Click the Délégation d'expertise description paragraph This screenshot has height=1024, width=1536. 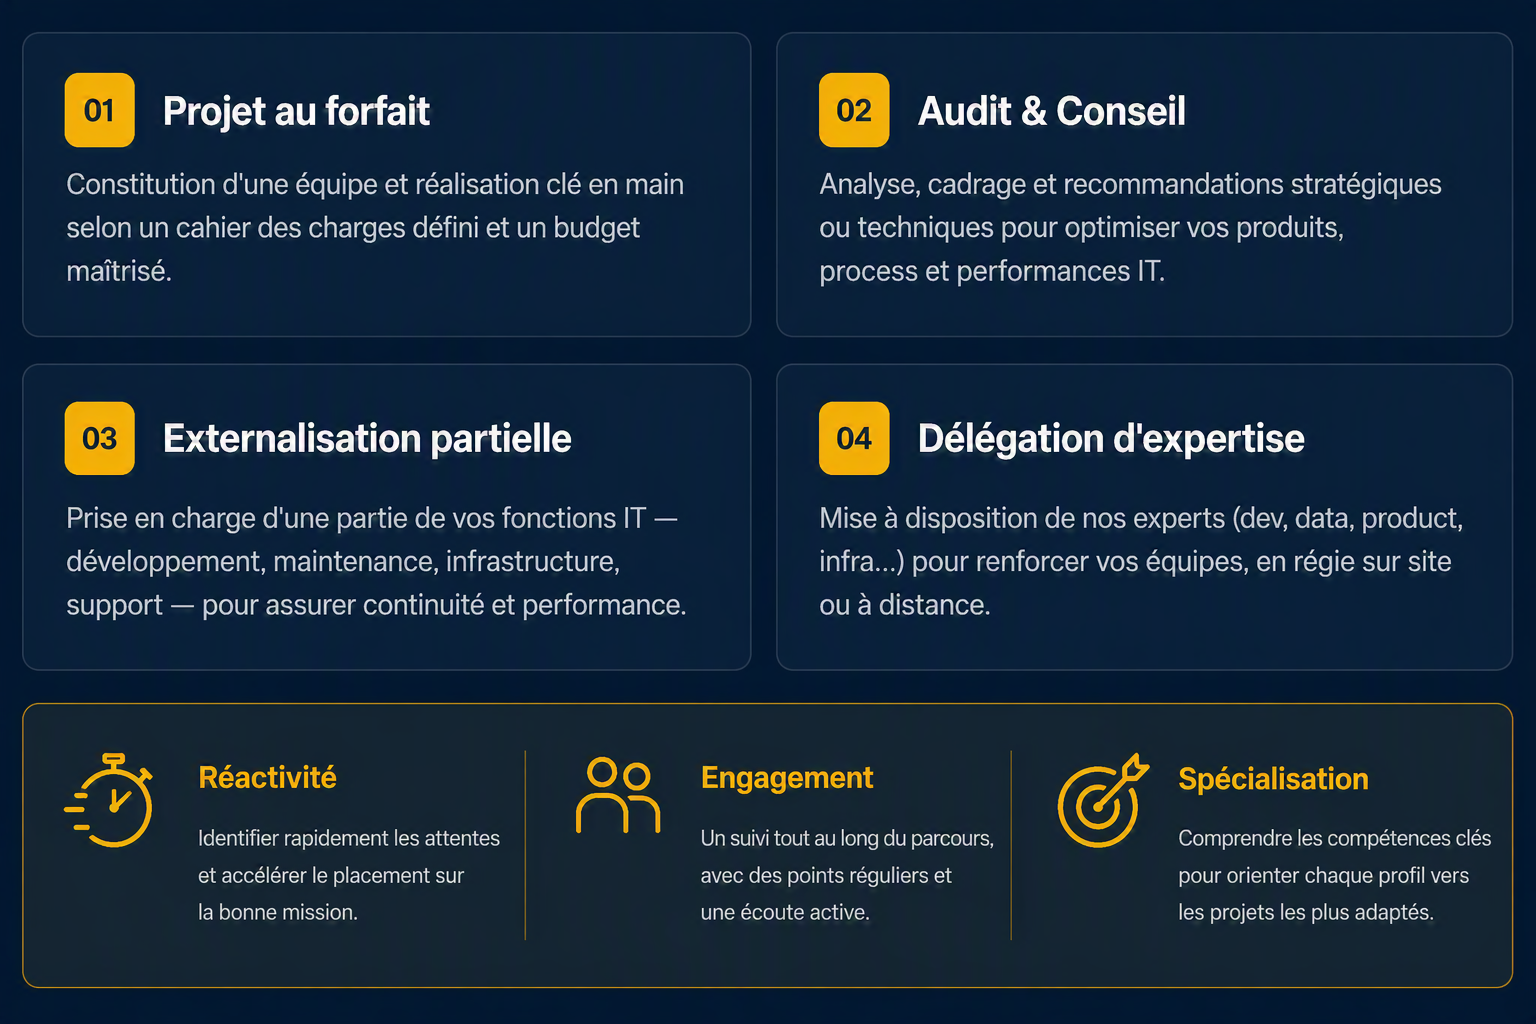[x=1141, y=562]
